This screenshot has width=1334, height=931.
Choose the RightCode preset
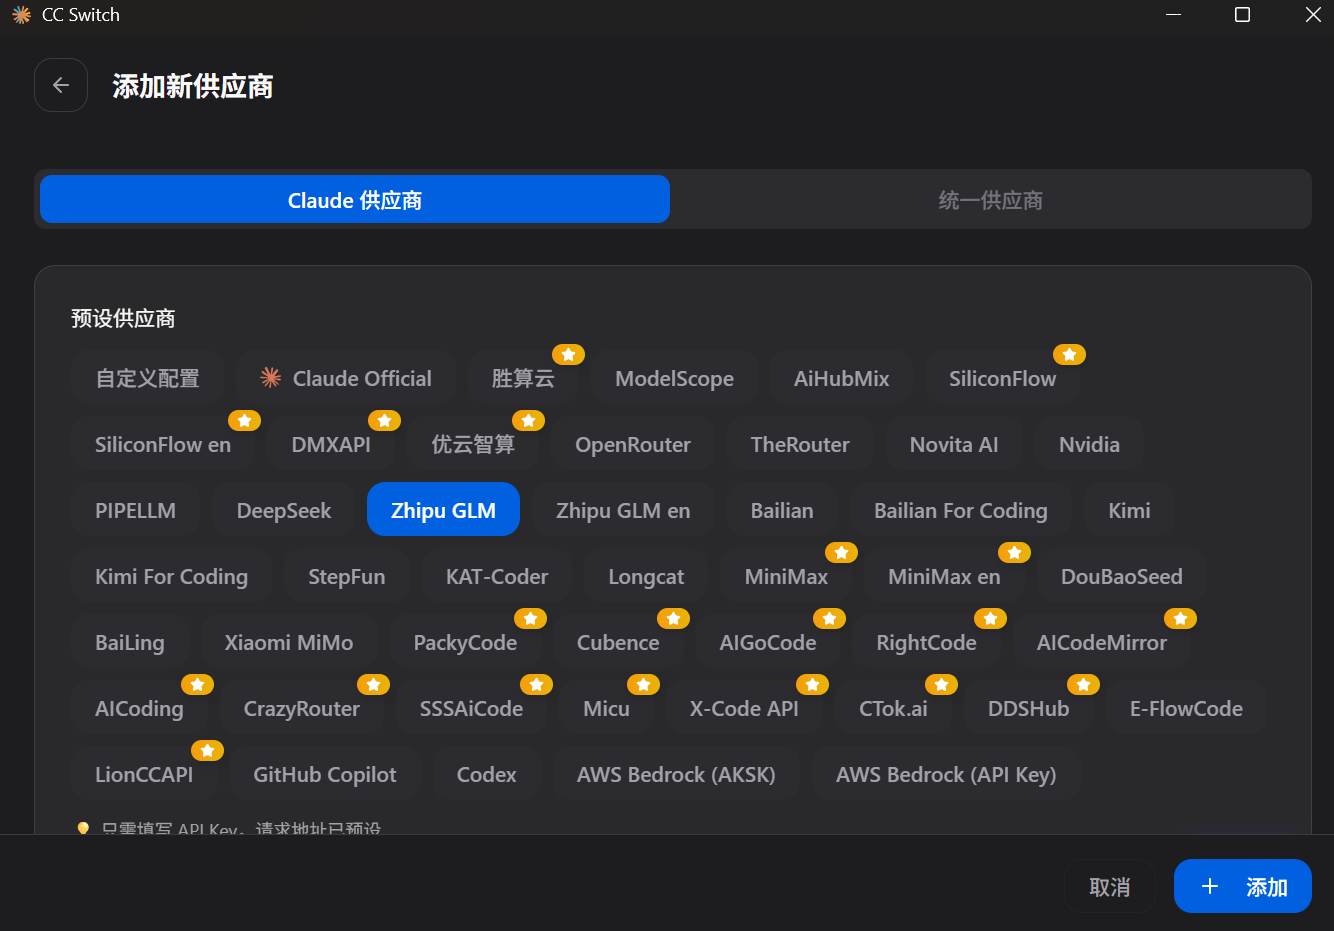tap(926, 642)
